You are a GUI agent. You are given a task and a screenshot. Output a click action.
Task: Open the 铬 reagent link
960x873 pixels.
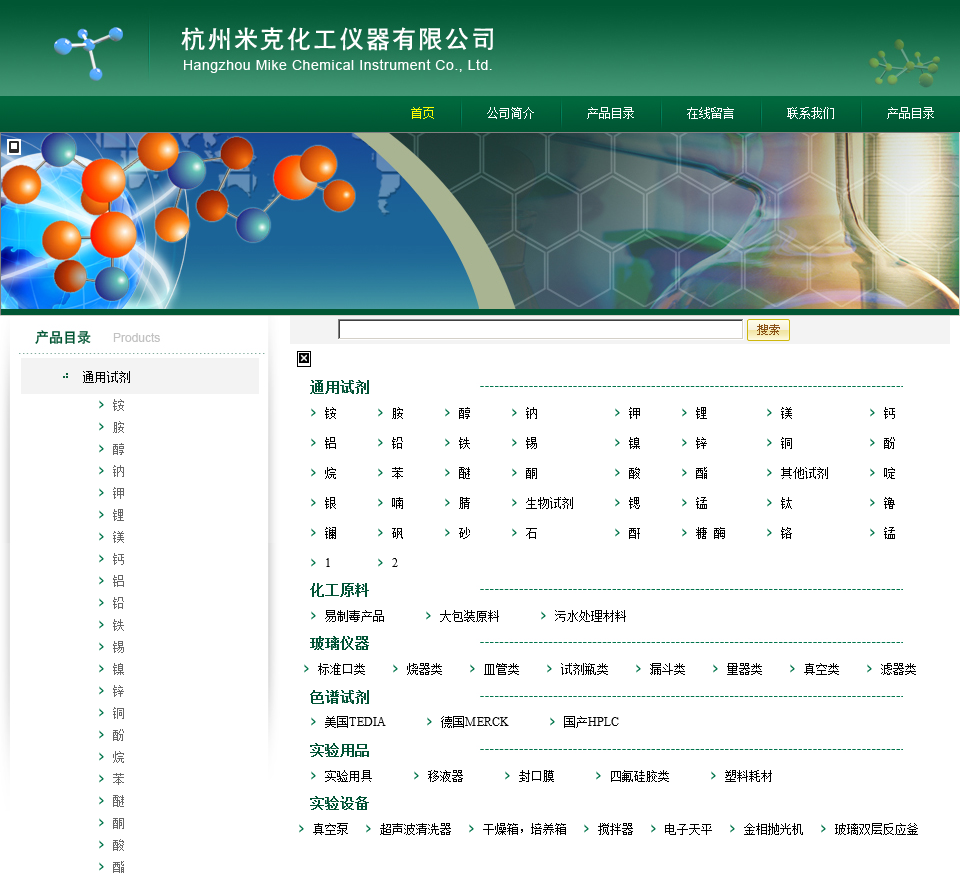(786, 533)
